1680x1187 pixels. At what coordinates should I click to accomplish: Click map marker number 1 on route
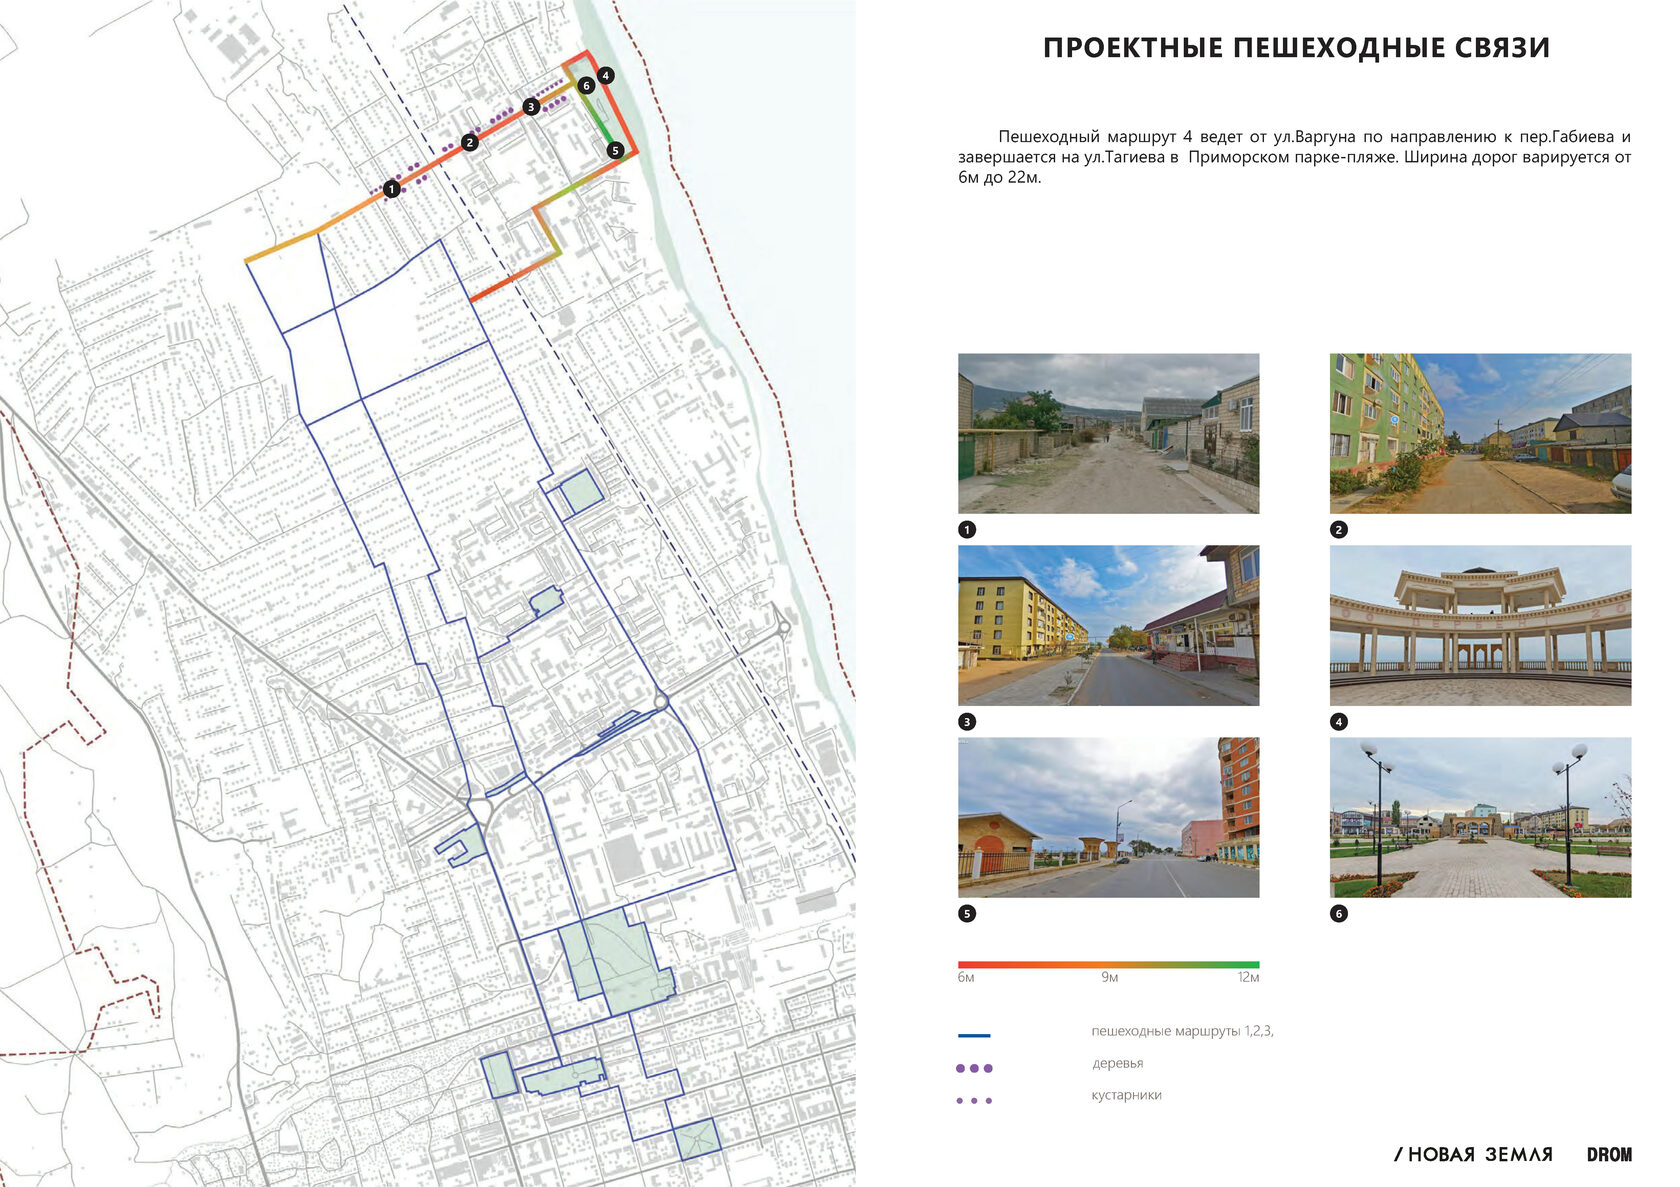pyautogui.click(x=392, y=189)
